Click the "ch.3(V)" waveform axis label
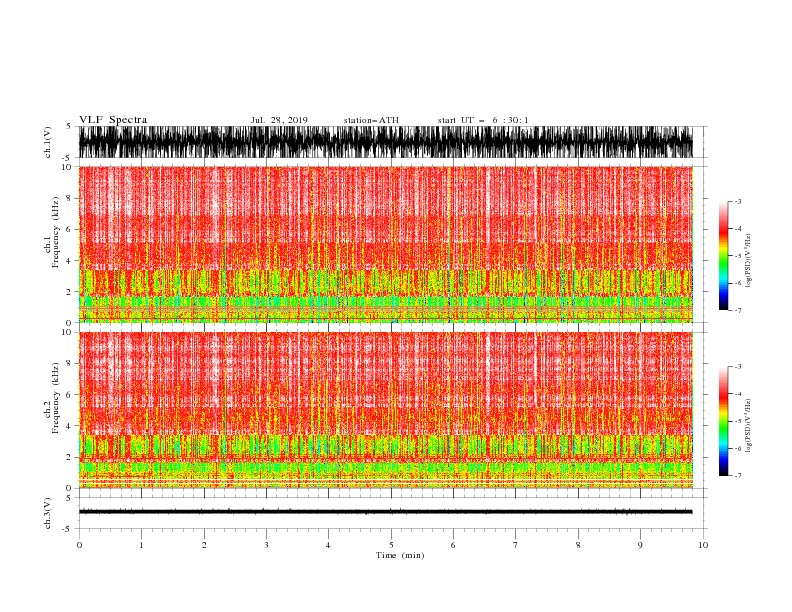The image size is (792, 612). pyautogui.click(x=47, y=513)
